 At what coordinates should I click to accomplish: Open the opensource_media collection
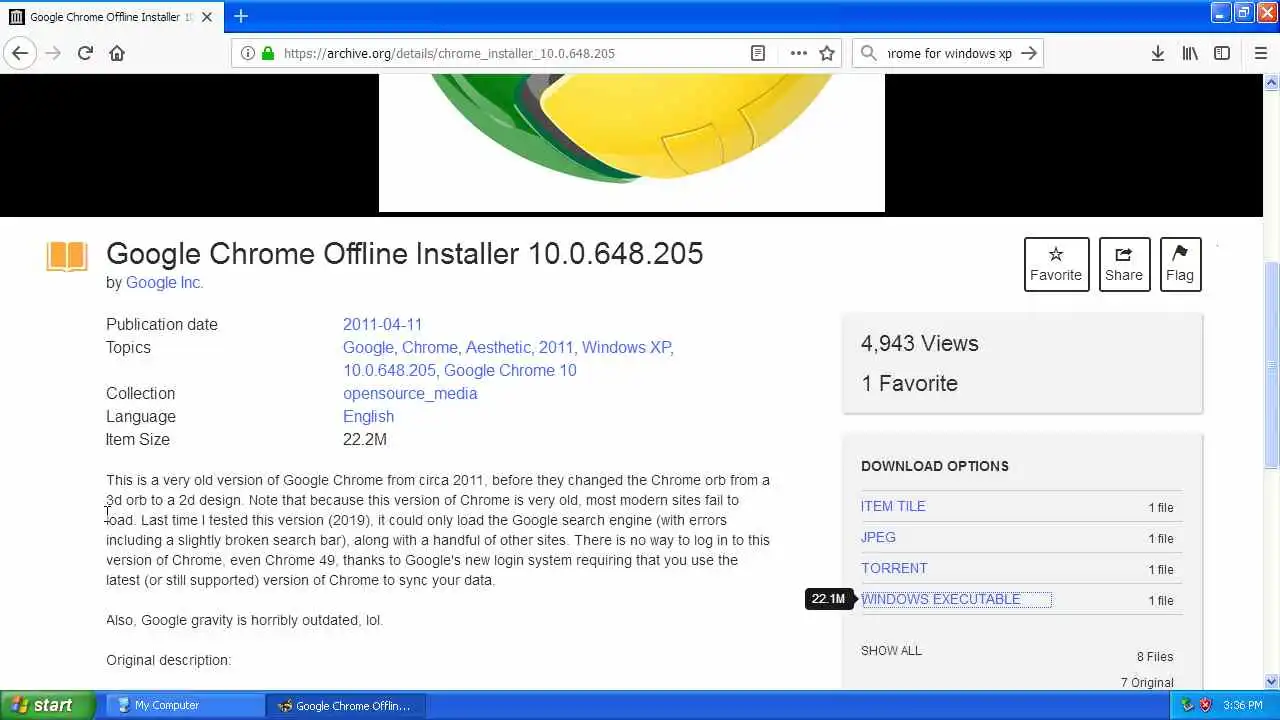click(410, 393)
